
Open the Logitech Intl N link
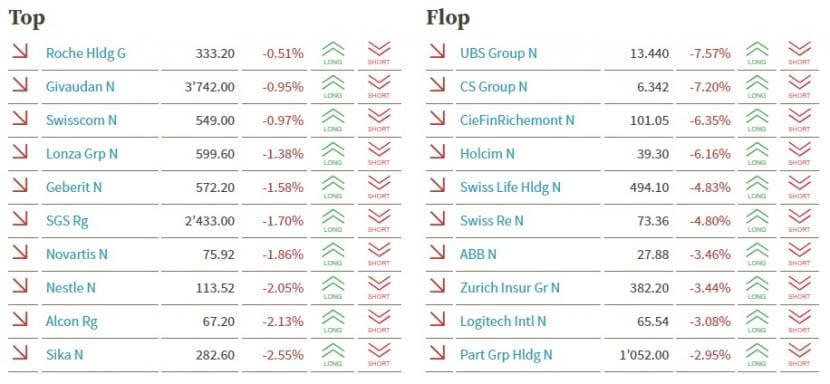point(503,322)
